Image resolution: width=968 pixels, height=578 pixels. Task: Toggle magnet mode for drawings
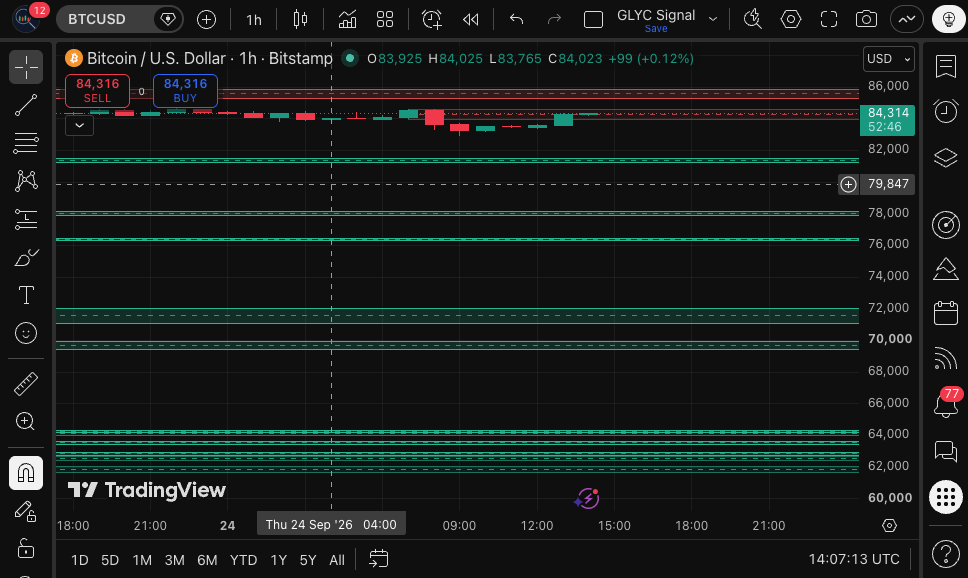[26, 473]
